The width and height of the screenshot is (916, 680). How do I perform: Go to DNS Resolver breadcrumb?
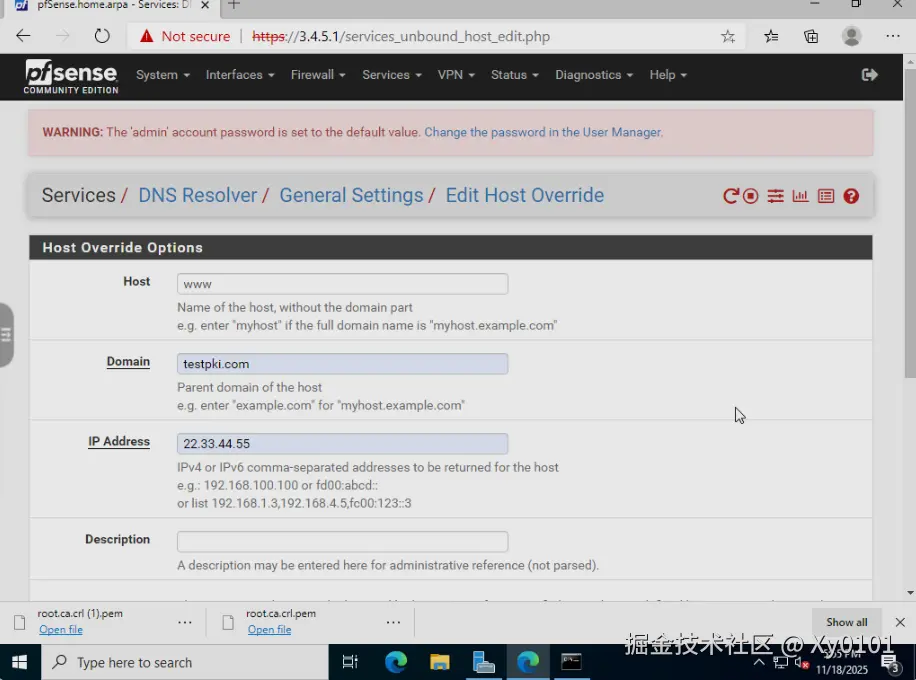coord(197,195)
